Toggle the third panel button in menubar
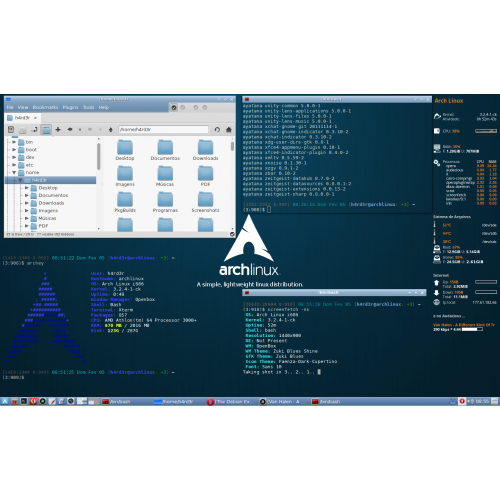Screen dimensions: 500x500 click(x=196, y=107)
